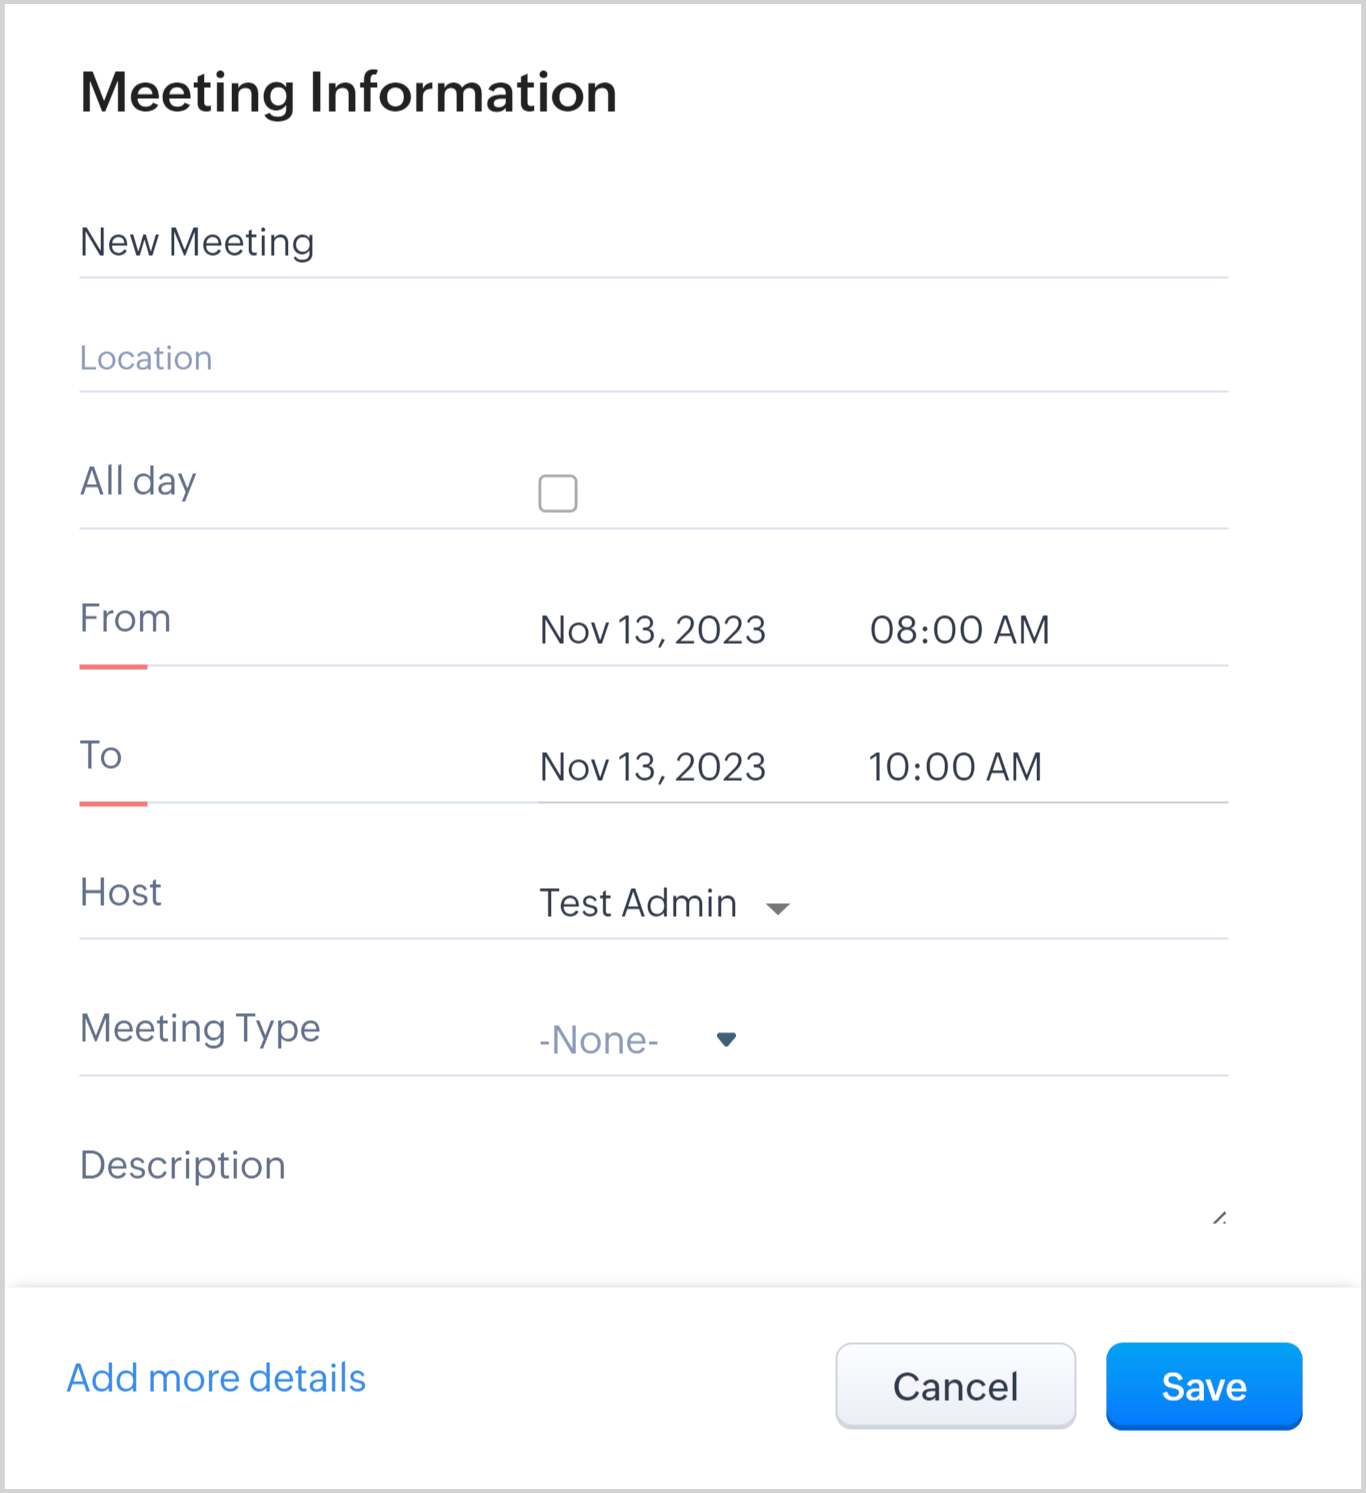Click the Meeting Information heading

click(348, 93)
